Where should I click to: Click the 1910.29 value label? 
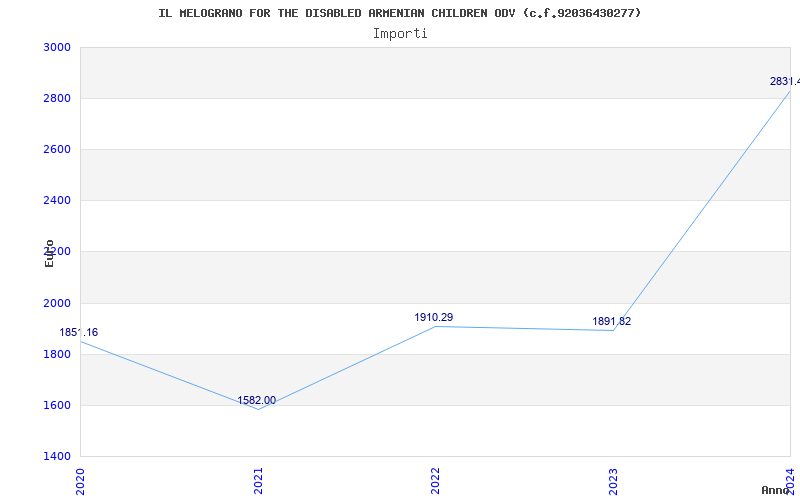433,317
